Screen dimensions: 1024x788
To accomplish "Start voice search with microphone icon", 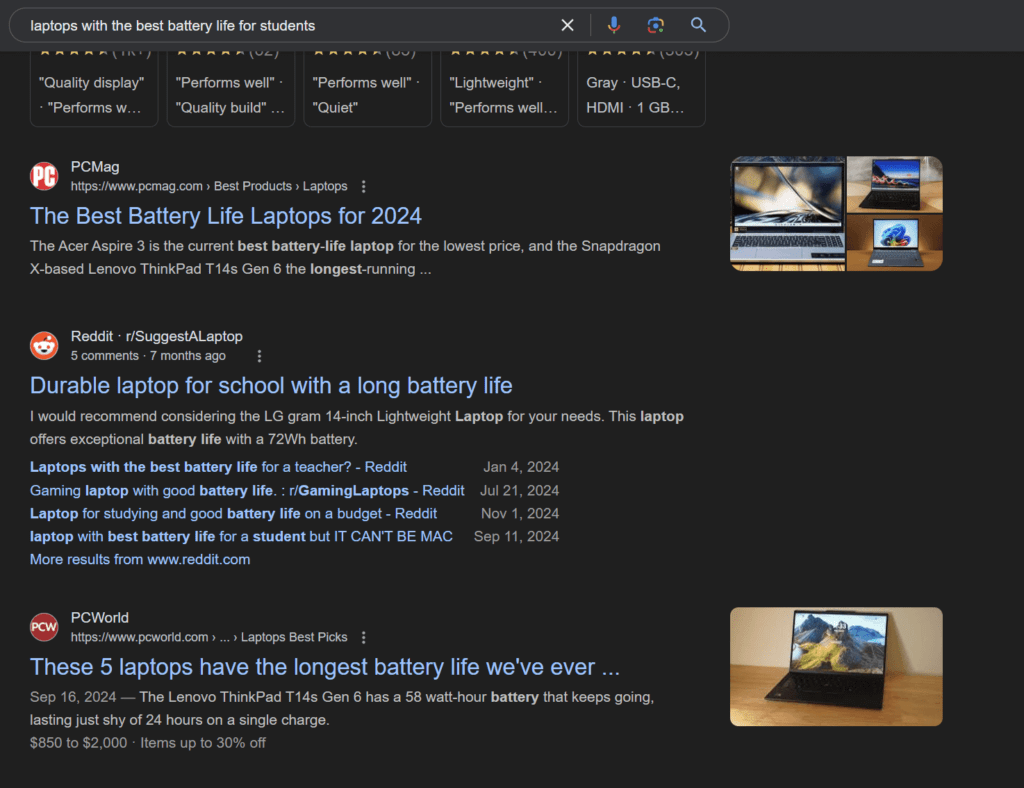I will pos(614,25).
